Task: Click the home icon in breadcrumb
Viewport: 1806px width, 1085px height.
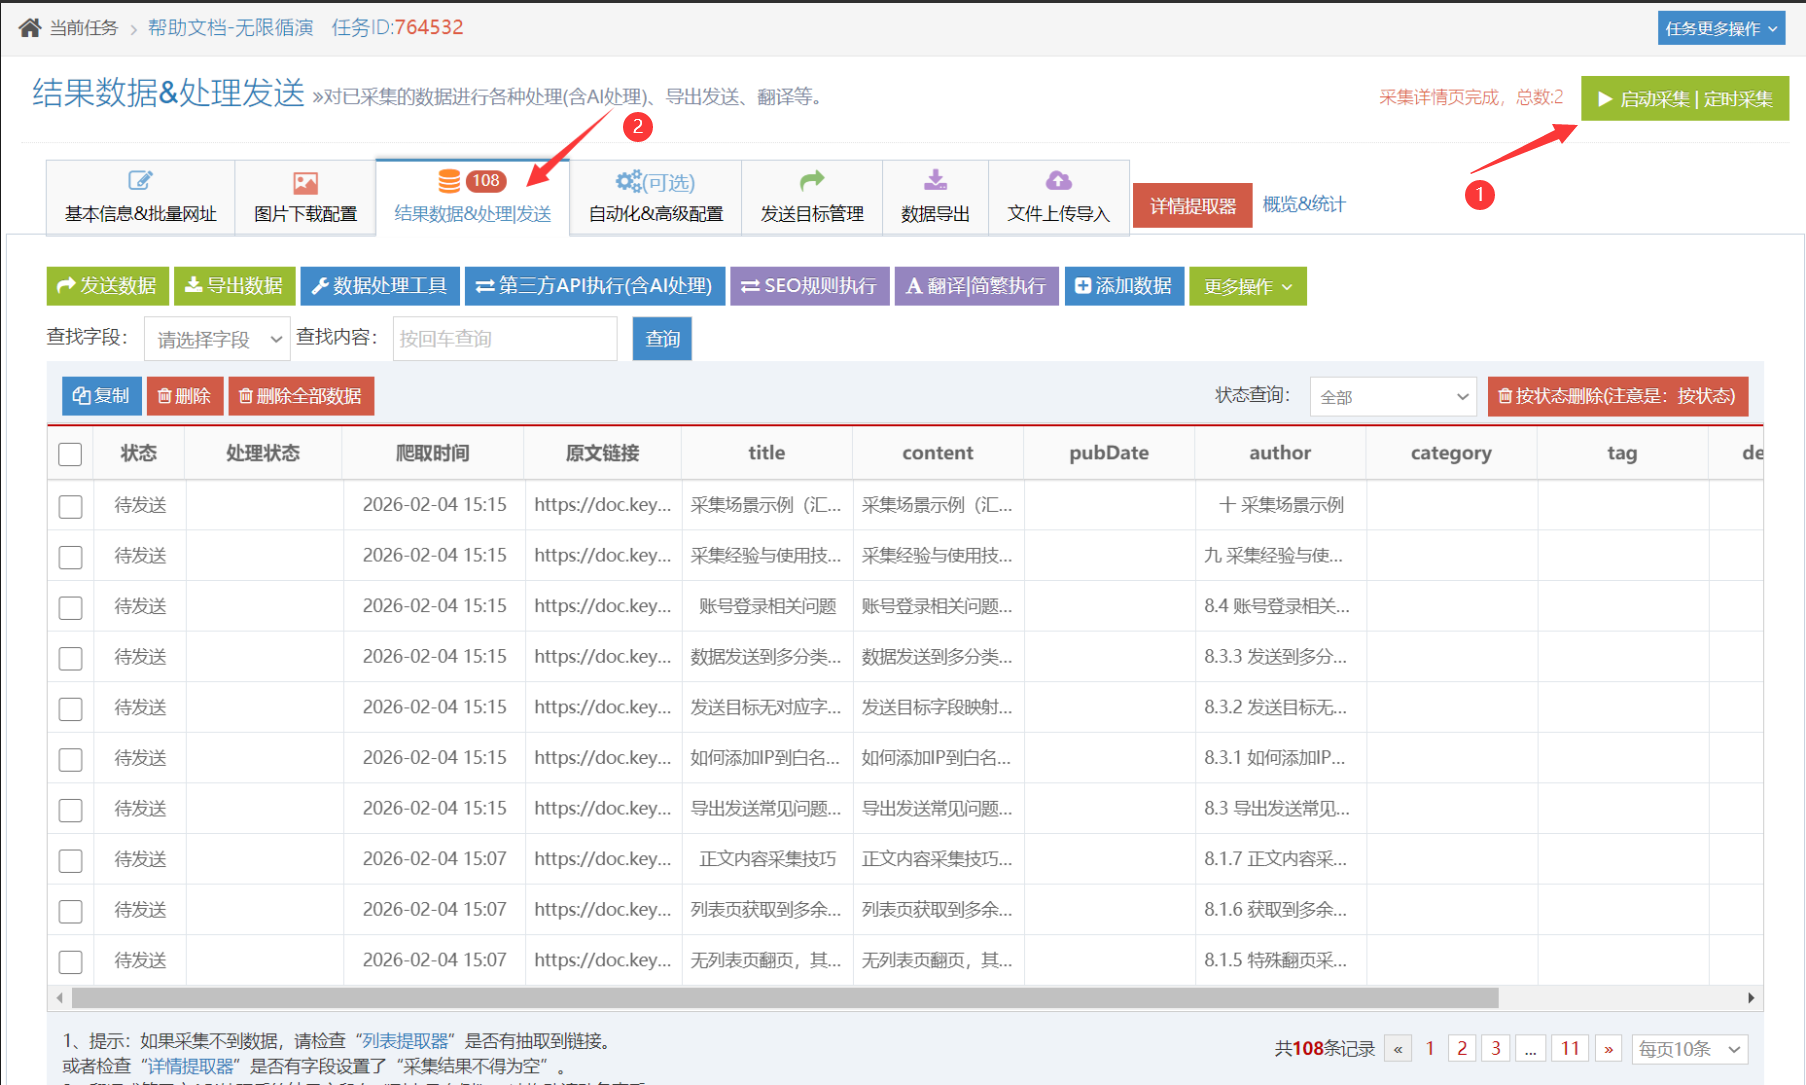Action: coord(30,28)
